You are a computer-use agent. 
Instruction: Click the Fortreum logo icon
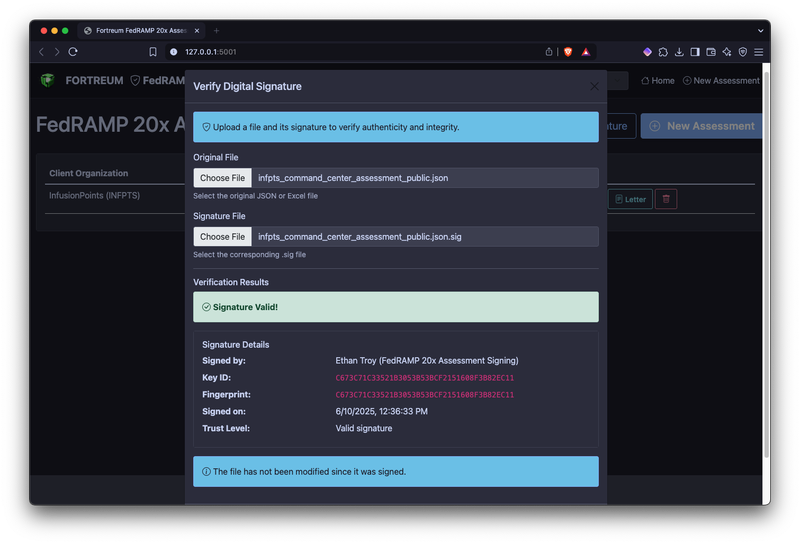click(47, 80)
